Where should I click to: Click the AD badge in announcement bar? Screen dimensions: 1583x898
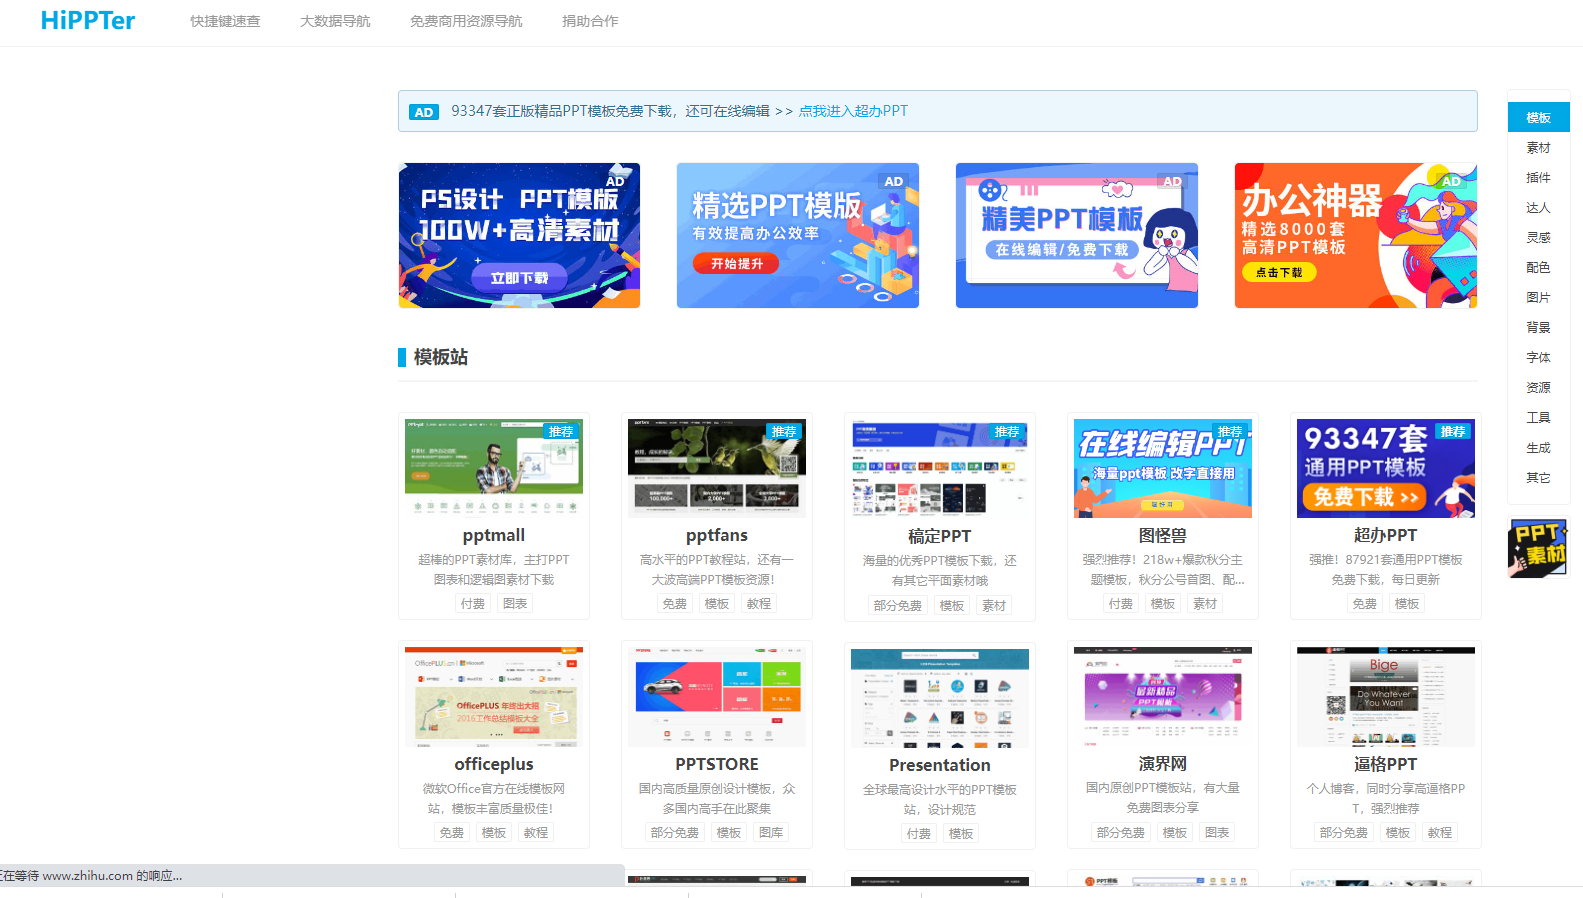click(424, 112)
